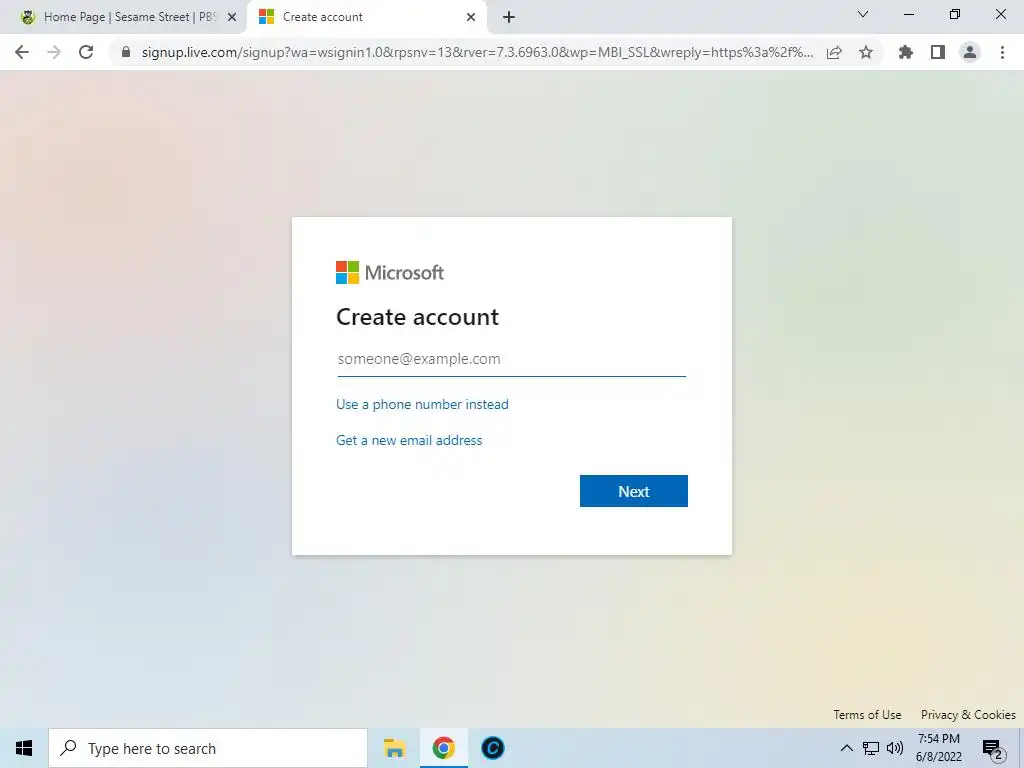Show hidden system tray icons
Screen dimensions: 1024x768
click(846, 748)
